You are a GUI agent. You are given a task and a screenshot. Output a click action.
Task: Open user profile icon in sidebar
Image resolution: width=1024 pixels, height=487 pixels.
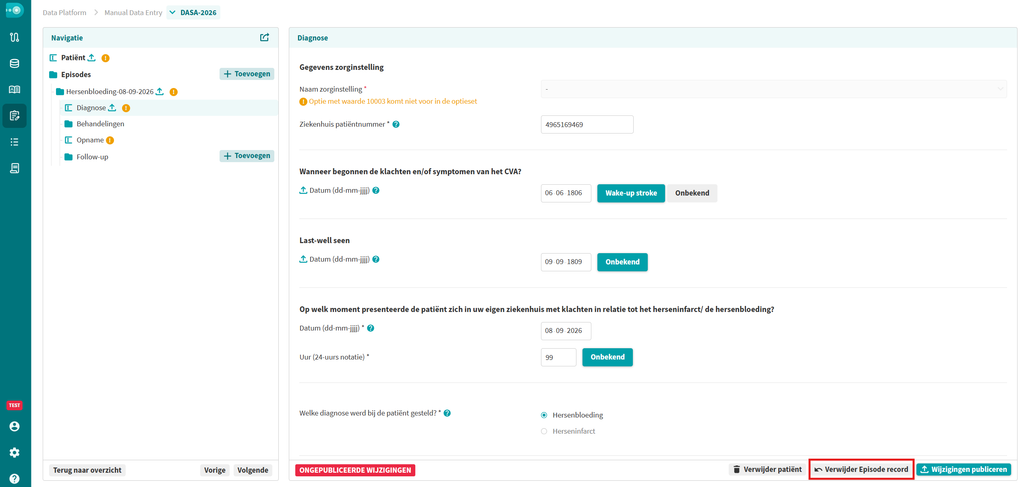14,426
